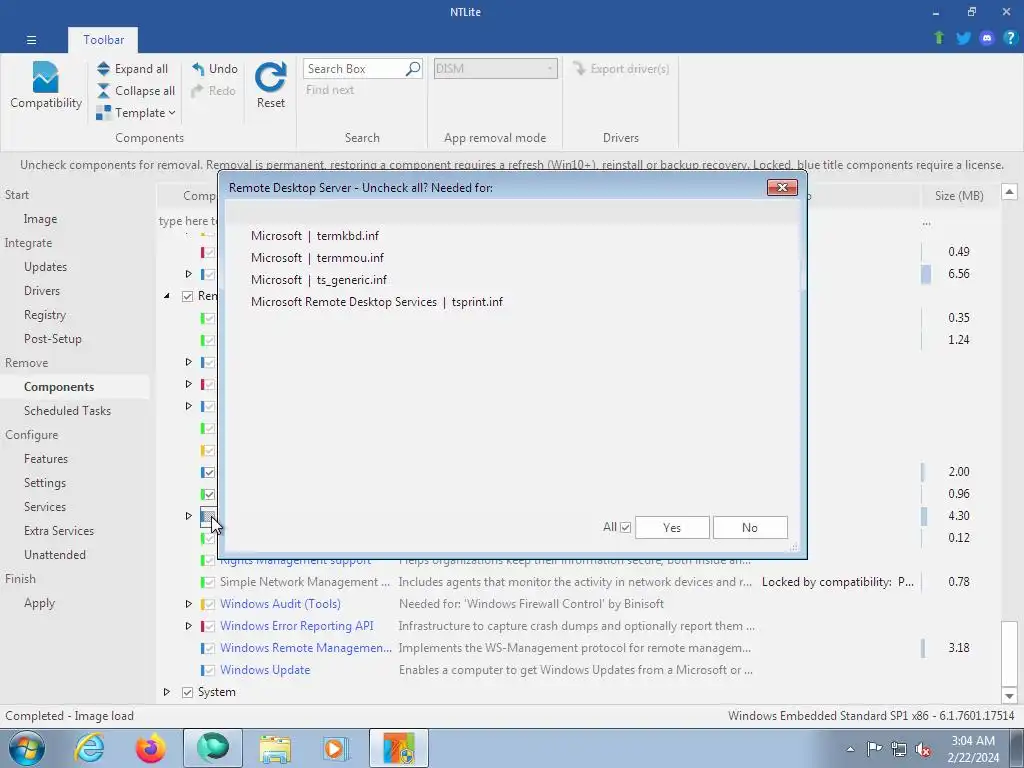Select termmou.inf entry in dialog

coord(317,258)
